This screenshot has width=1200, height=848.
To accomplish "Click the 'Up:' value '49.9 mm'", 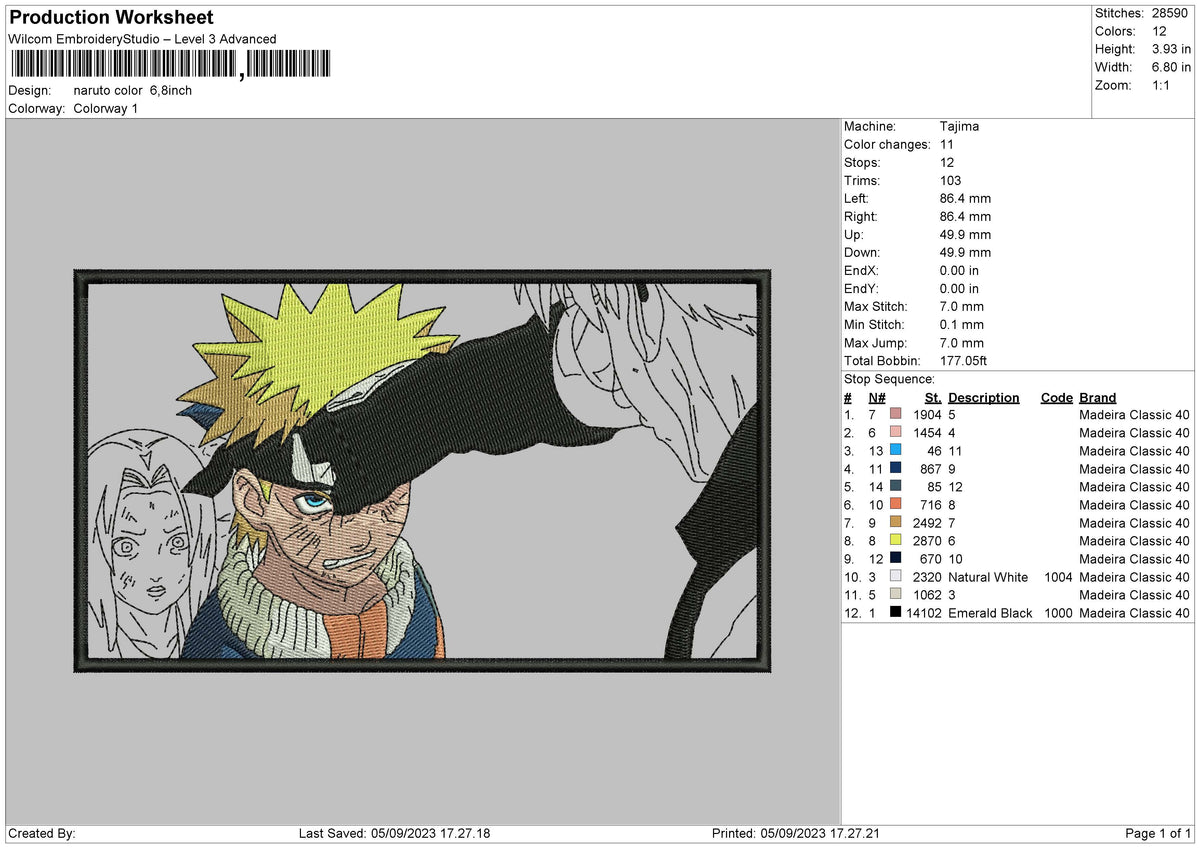I will pos(966,235).
